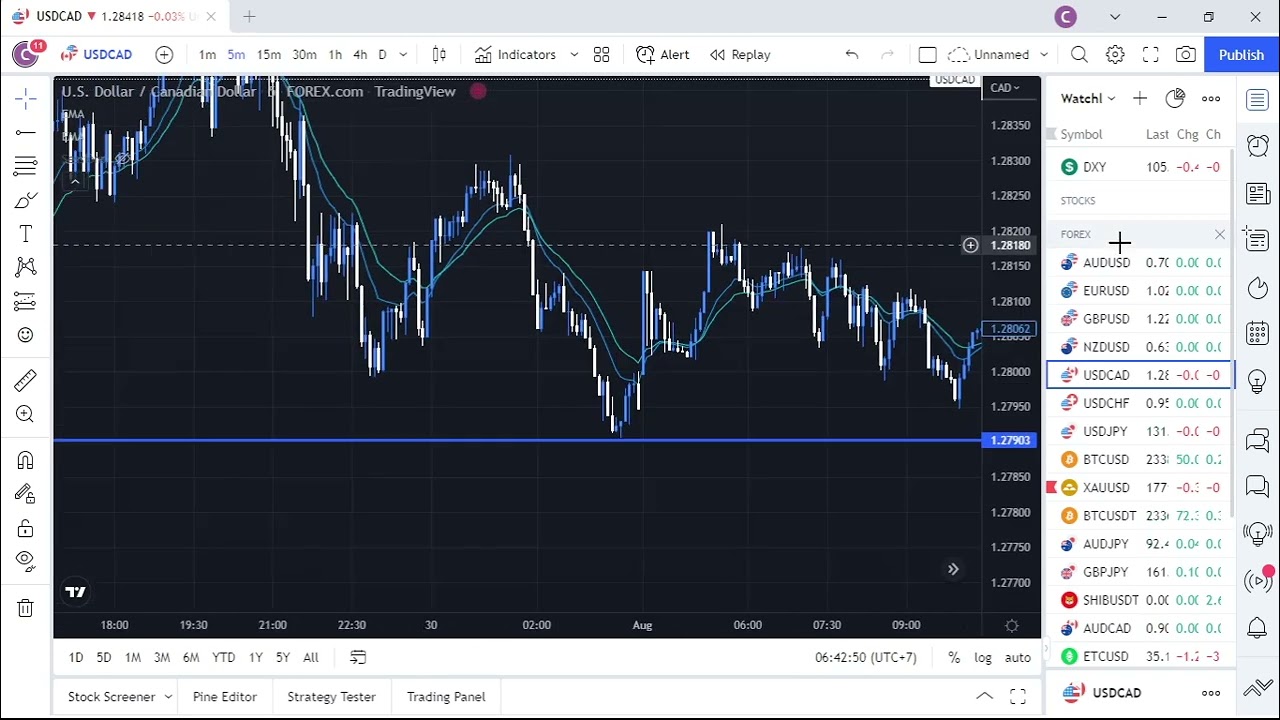Select XAUUSD in the watchlist

coord(1140,488)
